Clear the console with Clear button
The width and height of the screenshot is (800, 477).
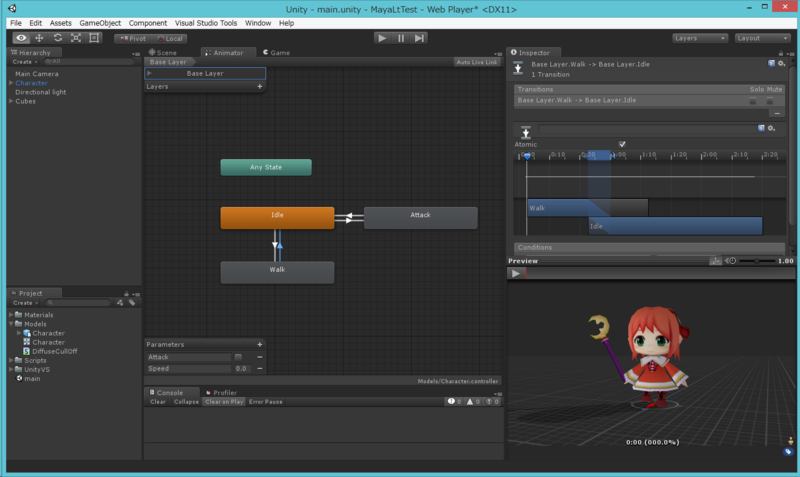(158, 402)
